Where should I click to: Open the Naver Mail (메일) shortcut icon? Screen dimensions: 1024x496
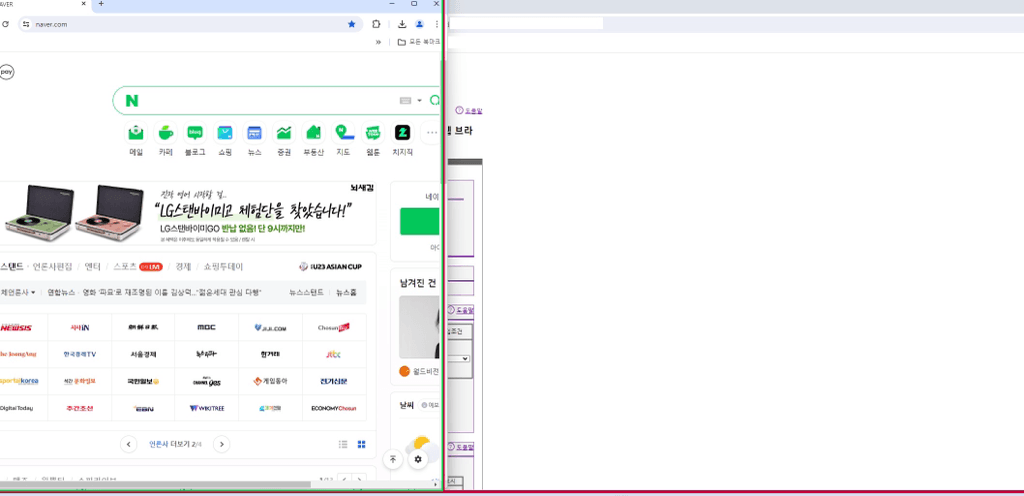pyautogui.click(x=136, y=133)
